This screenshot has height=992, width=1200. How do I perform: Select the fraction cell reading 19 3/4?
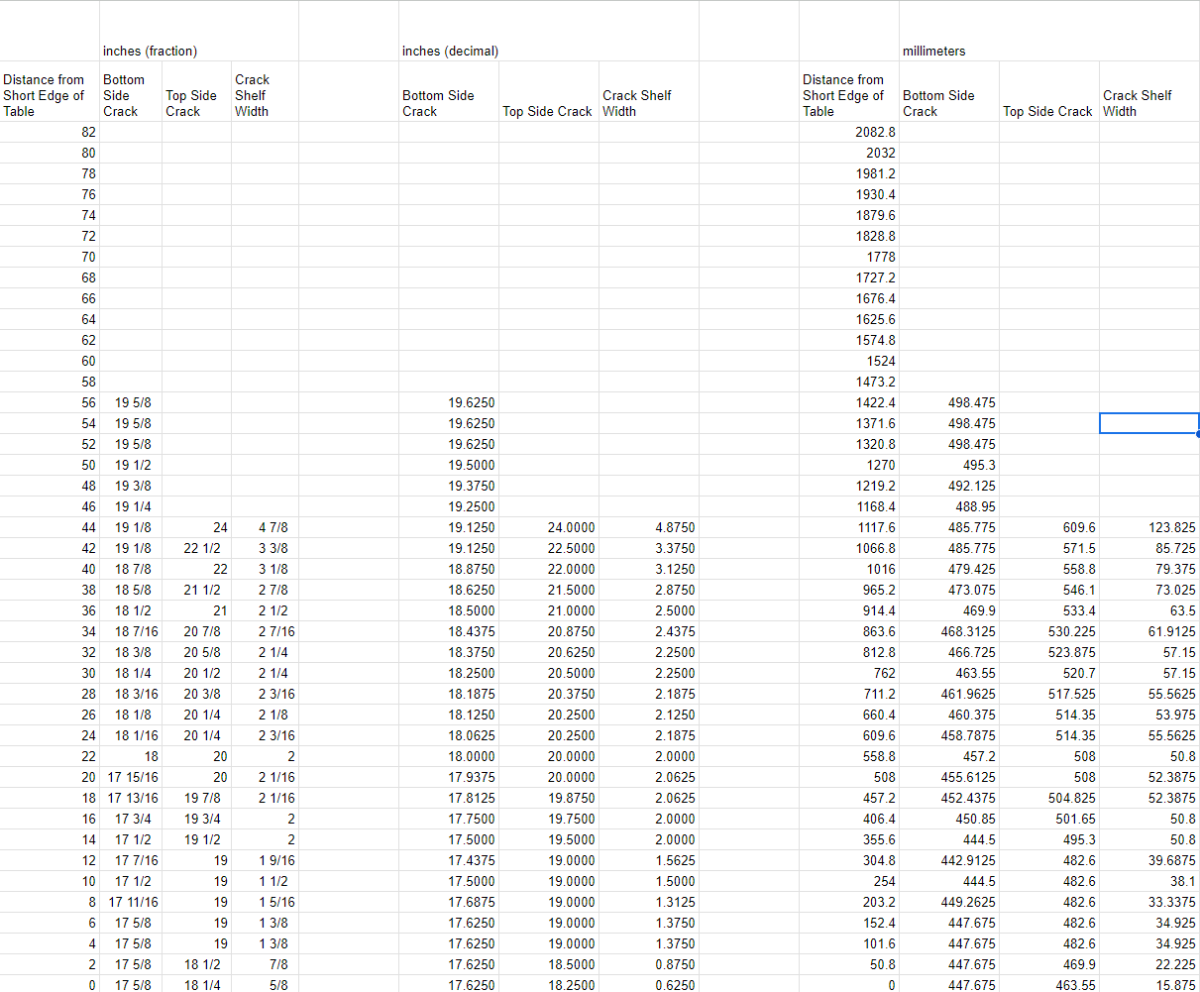coord(197,819)
